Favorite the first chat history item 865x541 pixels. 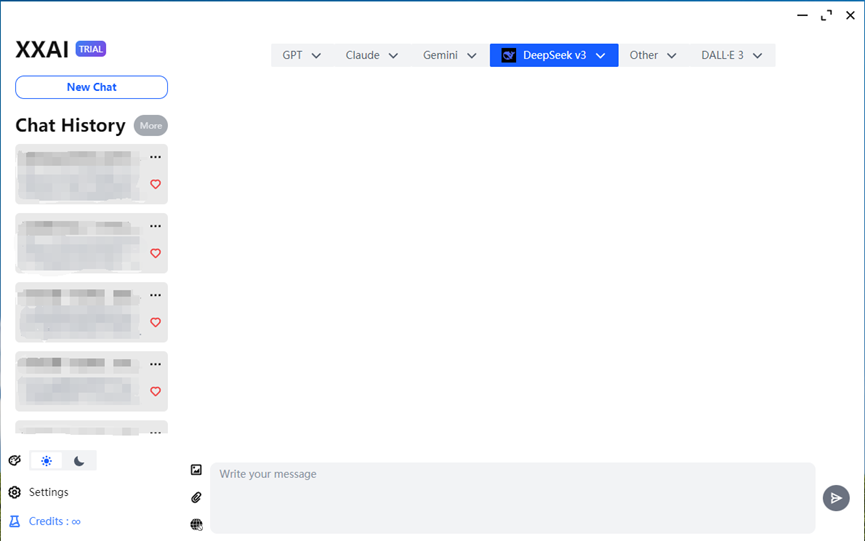156,184
